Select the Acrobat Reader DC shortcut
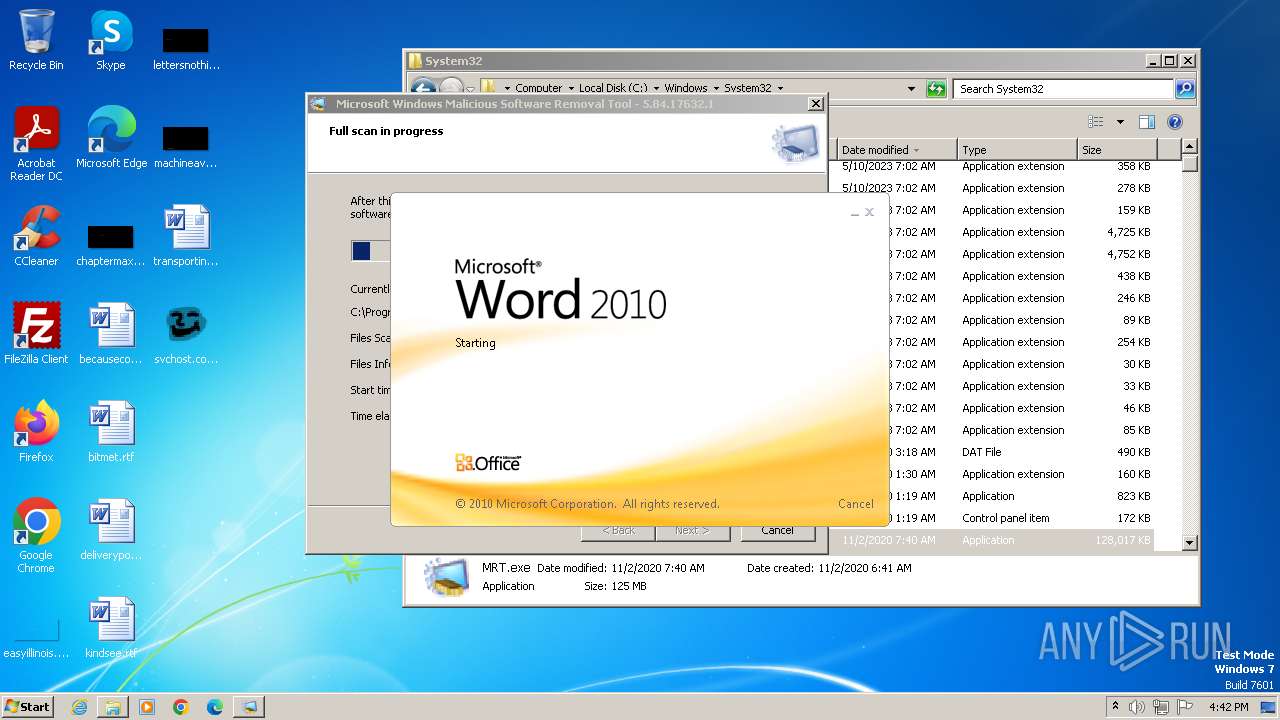Viewport: 1280px width, 720px height. pyautogui.click(x=36, y=144)
